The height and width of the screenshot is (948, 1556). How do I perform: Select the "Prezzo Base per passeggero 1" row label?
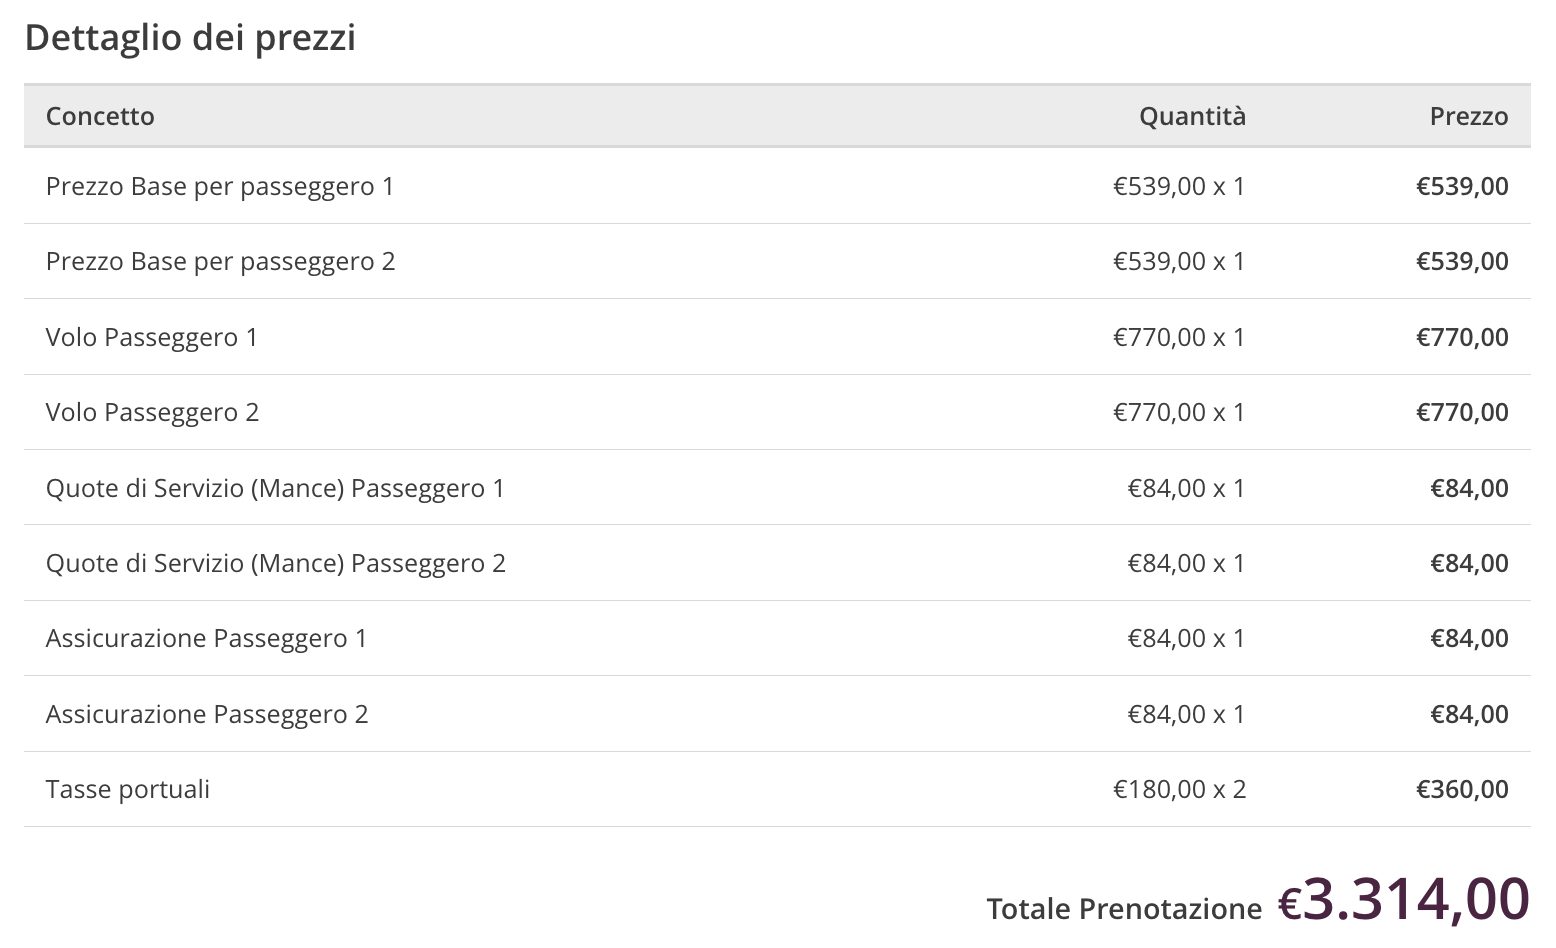click(x=220, y=187)
